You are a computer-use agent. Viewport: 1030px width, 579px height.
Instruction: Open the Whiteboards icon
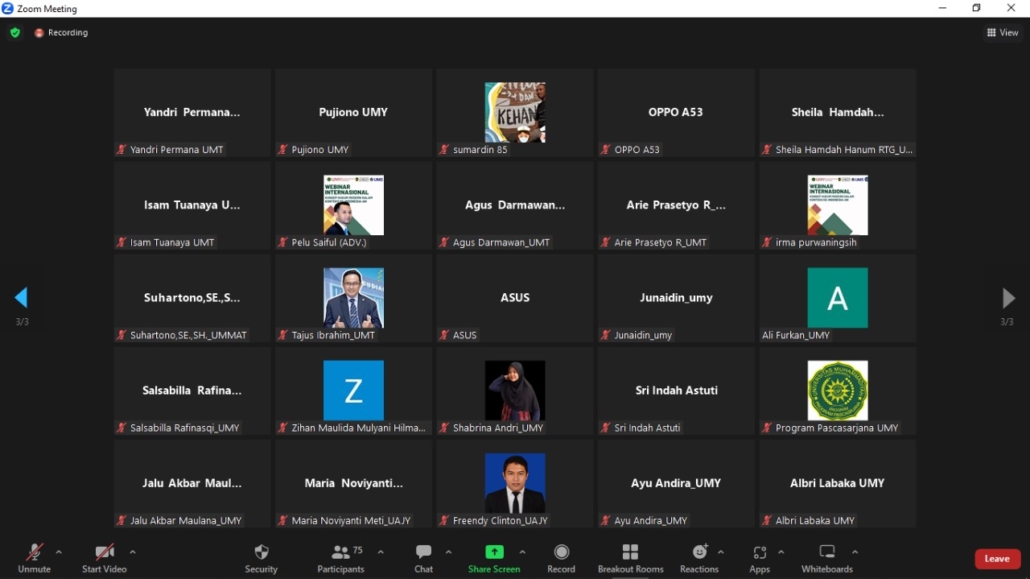click(827, 553)
